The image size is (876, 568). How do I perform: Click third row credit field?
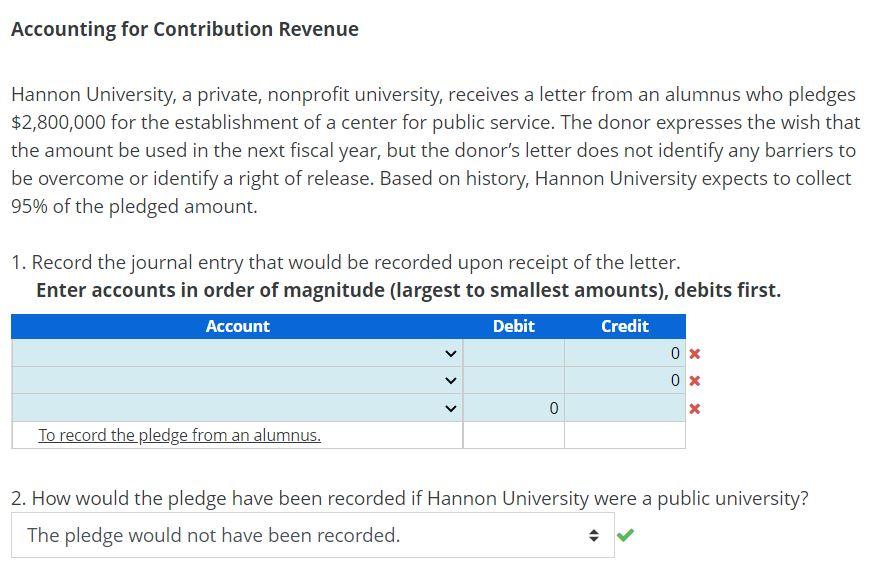pyautogui.click(x=625, y=408)
